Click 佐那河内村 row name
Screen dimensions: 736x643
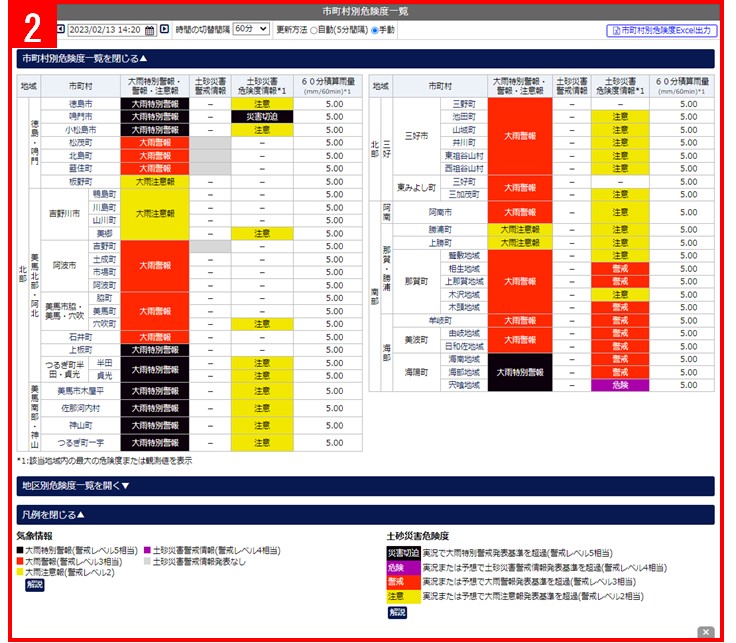click(x=81, y=408)
